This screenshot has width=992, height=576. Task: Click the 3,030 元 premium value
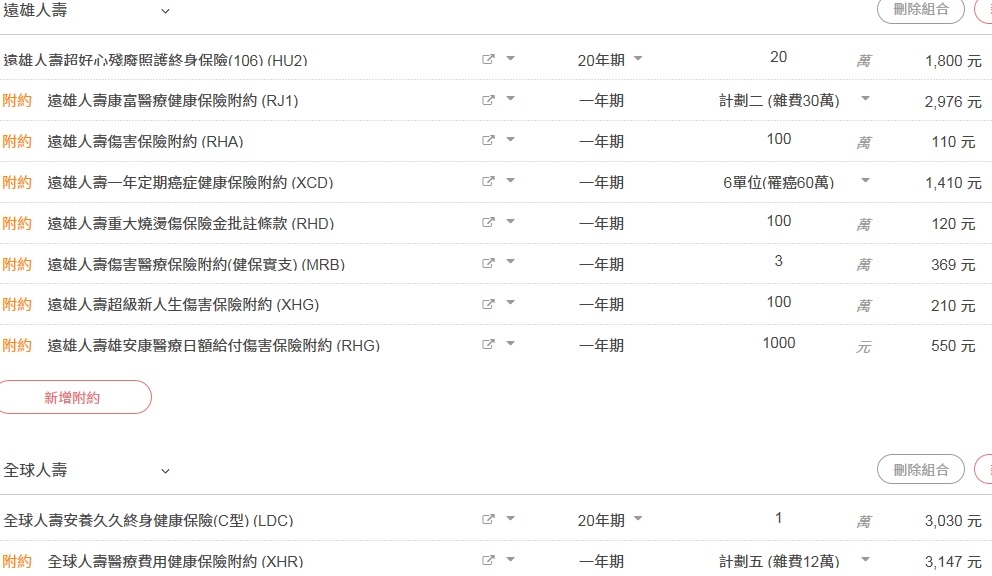click(x=953, y=521)
